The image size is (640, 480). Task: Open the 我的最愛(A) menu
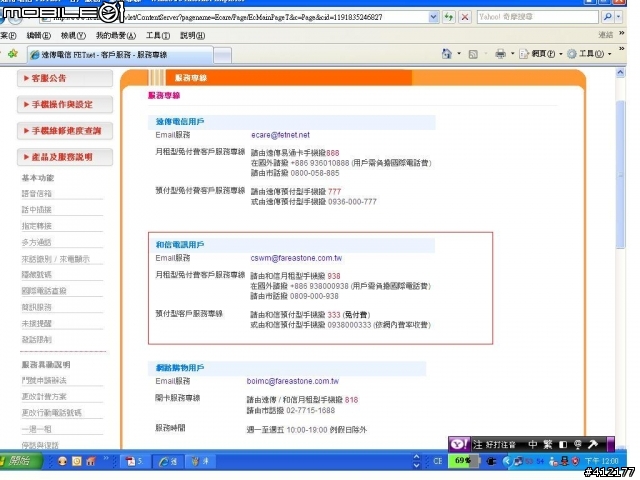pyautogui.click(x=116, y=36)
